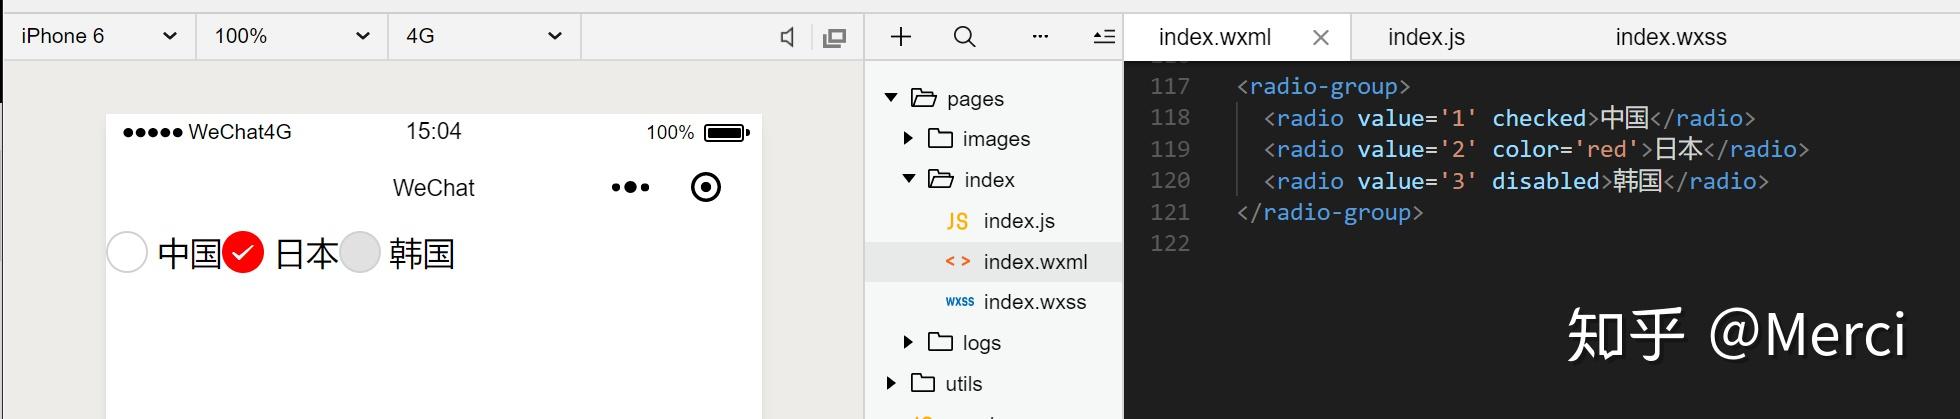This screenshot has width=1960, height=419.
Task: Expand the images folder
Action: click(908, 139)
